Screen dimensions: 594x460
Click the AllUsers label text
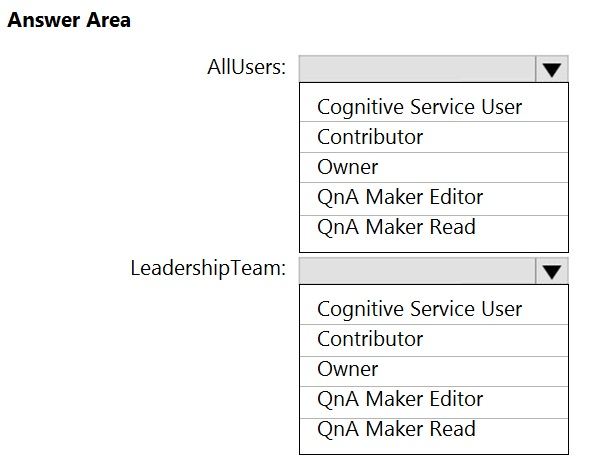pos(246,67)
